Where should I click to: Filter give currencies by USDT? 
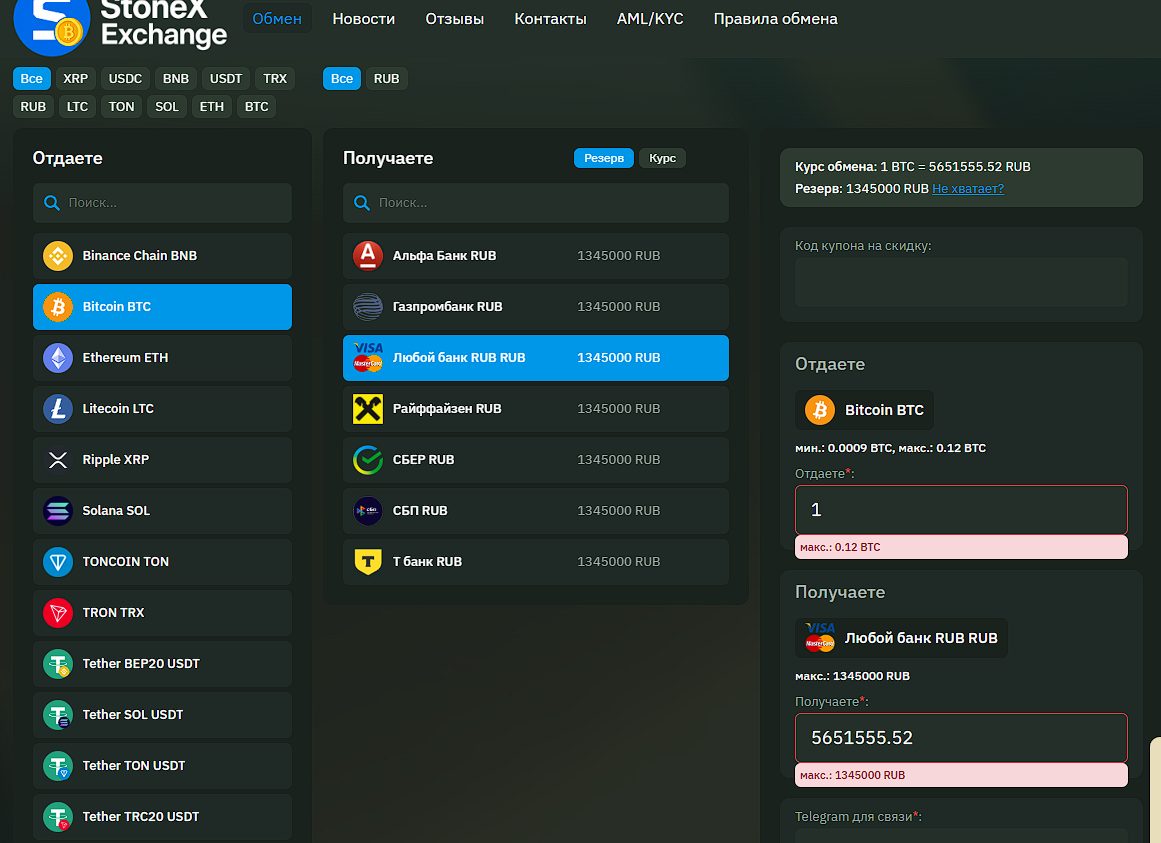(x=226, y=79)
